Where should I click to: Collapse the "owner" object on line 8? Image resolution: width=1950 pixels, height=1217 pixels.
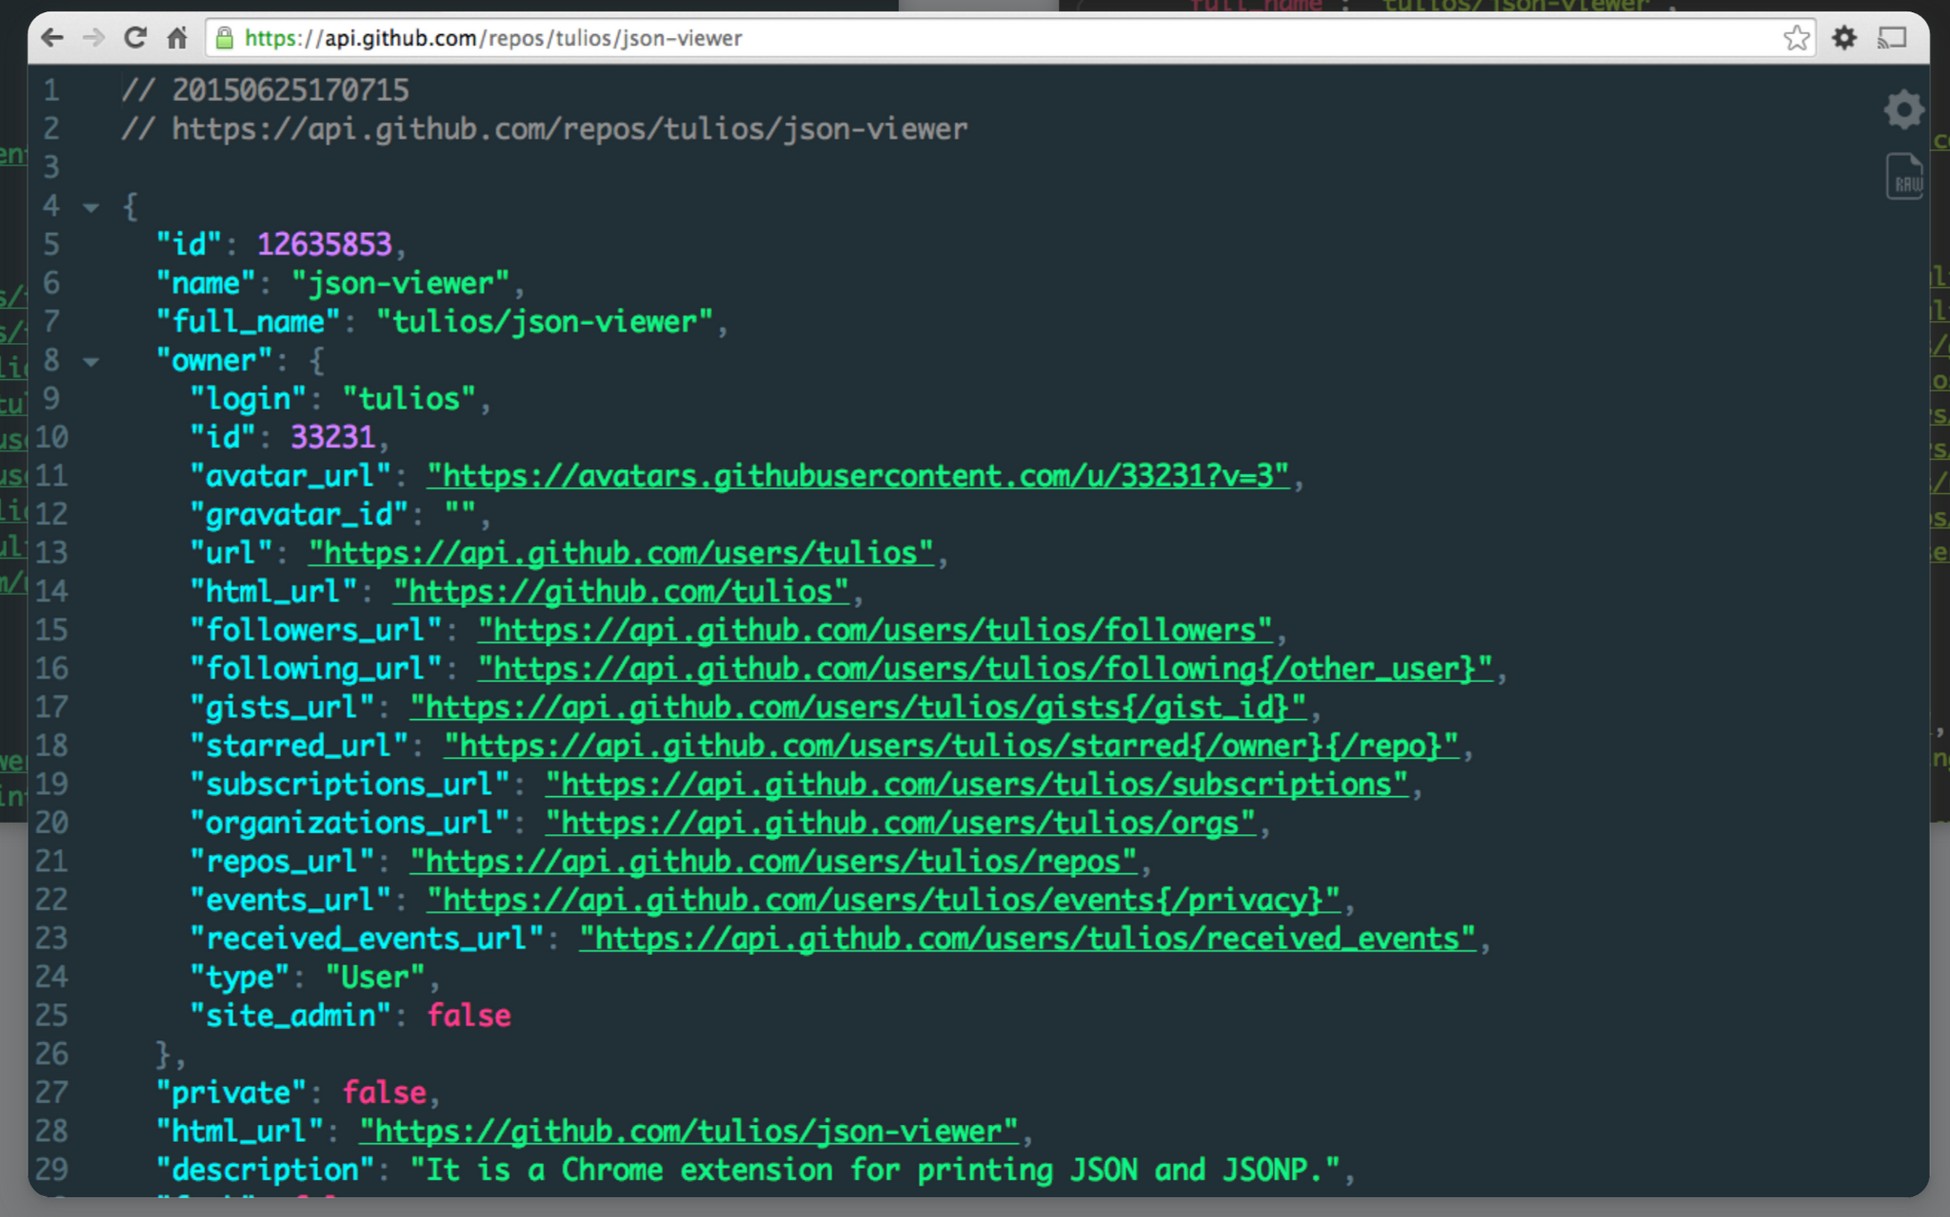coord(91,361)
